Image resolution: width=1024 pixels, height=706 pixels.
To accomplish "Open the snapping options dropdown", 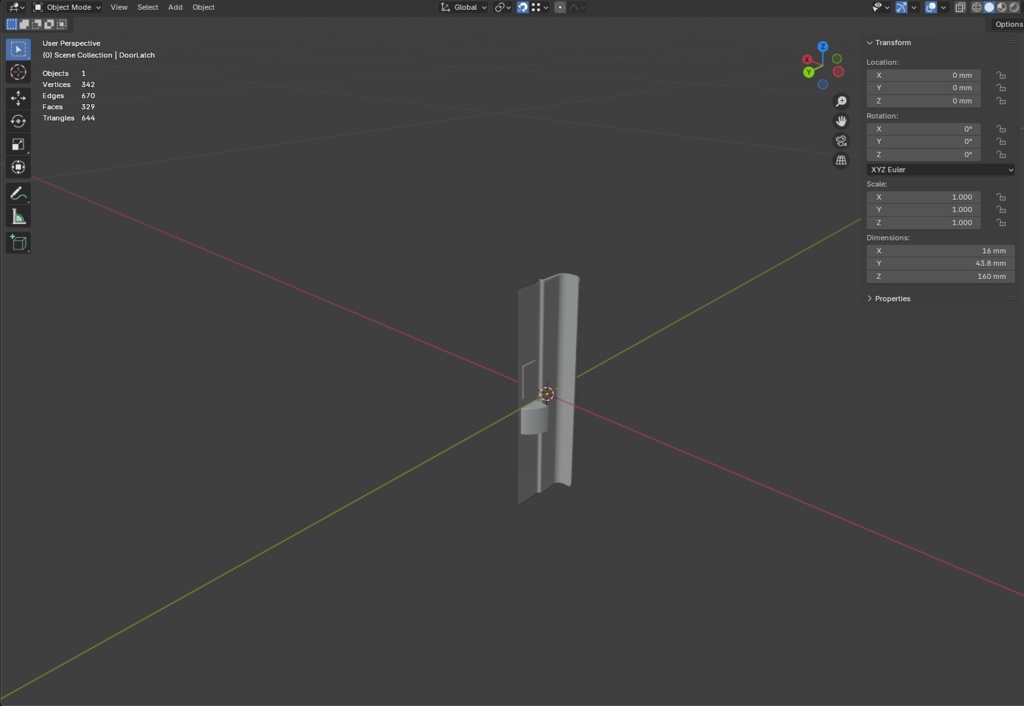I will tap(539, 7).
